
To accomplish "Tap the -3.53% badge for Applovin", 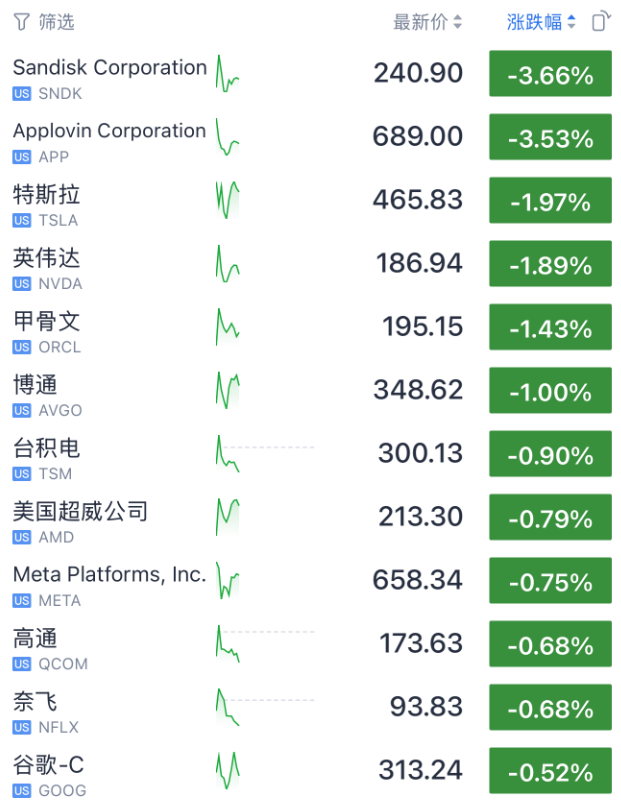I will [x=550, y=137].
